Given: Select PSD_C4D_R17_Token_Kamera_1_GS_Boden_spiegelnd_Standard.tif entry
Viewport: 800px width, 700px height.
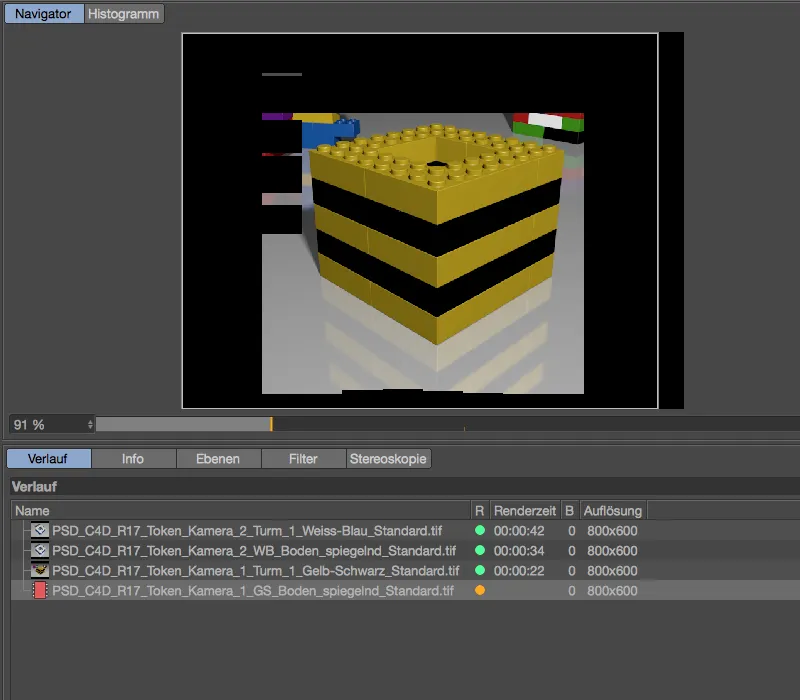Looking at the screenshot, I should pyautogui.click(x=253, y=590).
